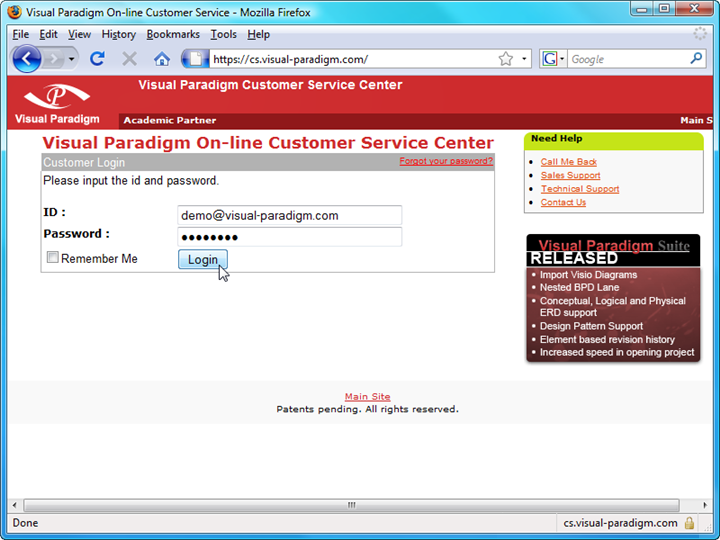Close the Firefox window
The width and height of the screenshot is (720, 540).
(694, 9)
